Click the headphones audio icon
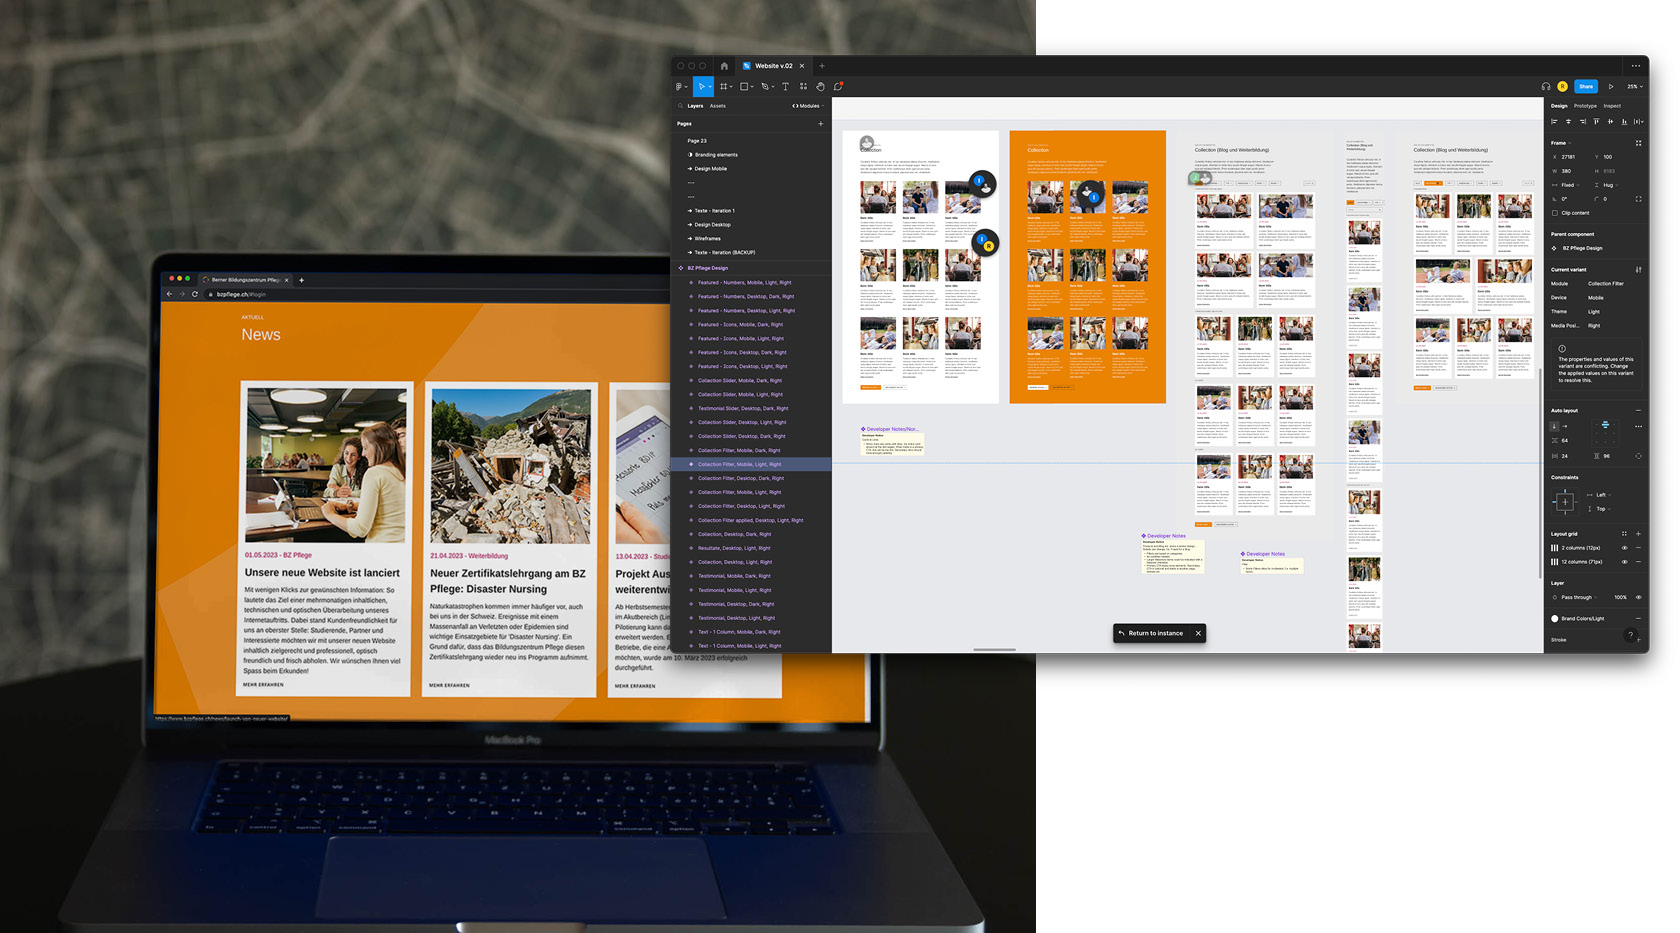 pyautogui.click(x=1546, y=87)
